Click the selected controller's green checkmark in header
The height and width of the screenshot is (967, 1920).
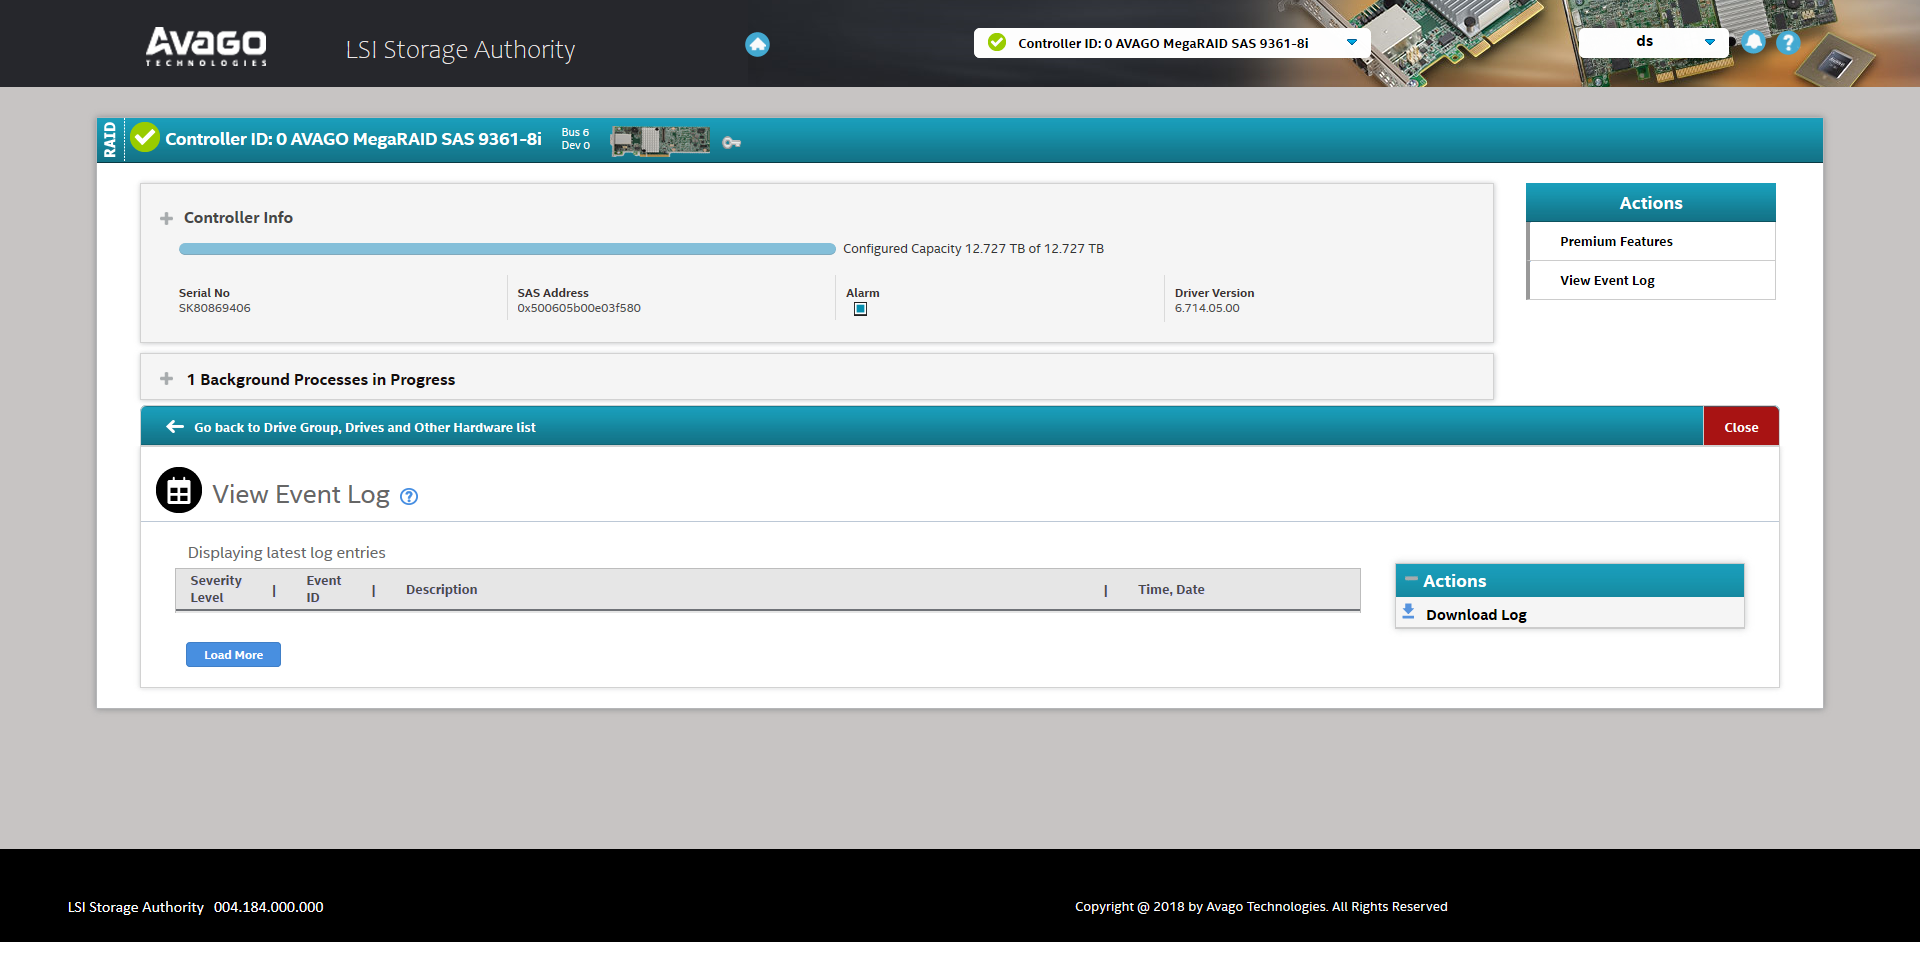coord(997,42)
